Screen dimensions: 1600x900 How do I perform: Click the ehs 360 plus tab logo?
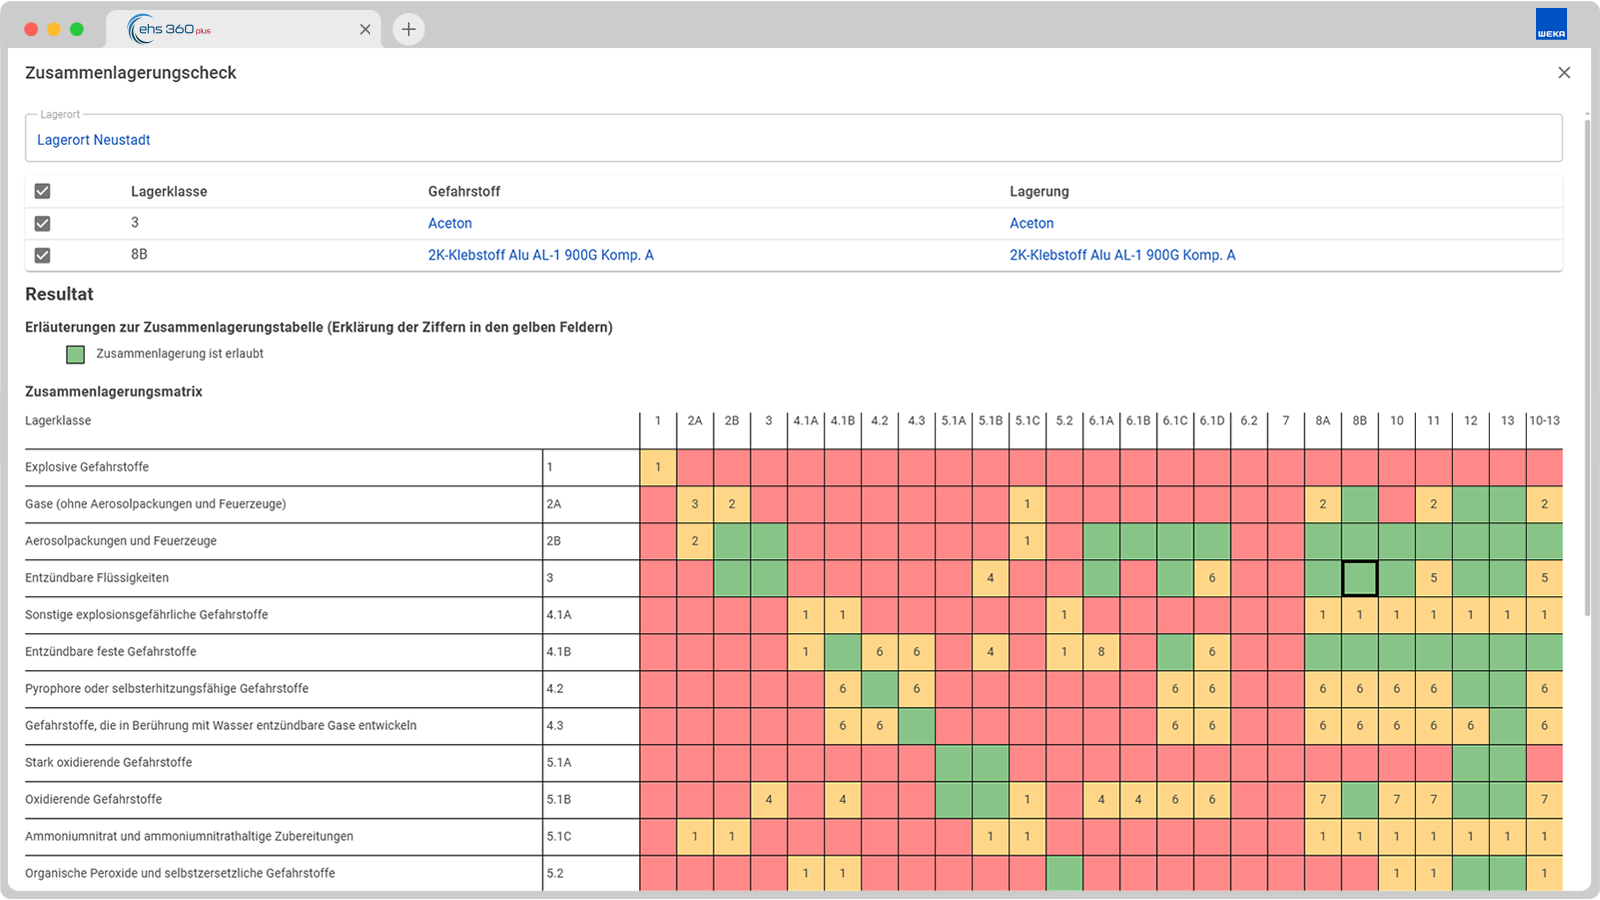(169, 29)
